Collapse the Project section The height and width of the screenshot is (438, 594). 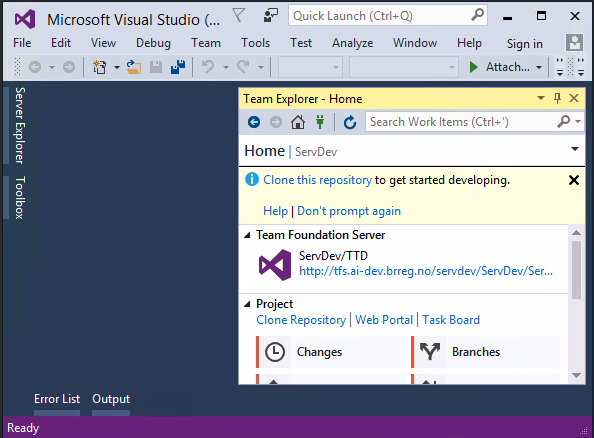247,304
